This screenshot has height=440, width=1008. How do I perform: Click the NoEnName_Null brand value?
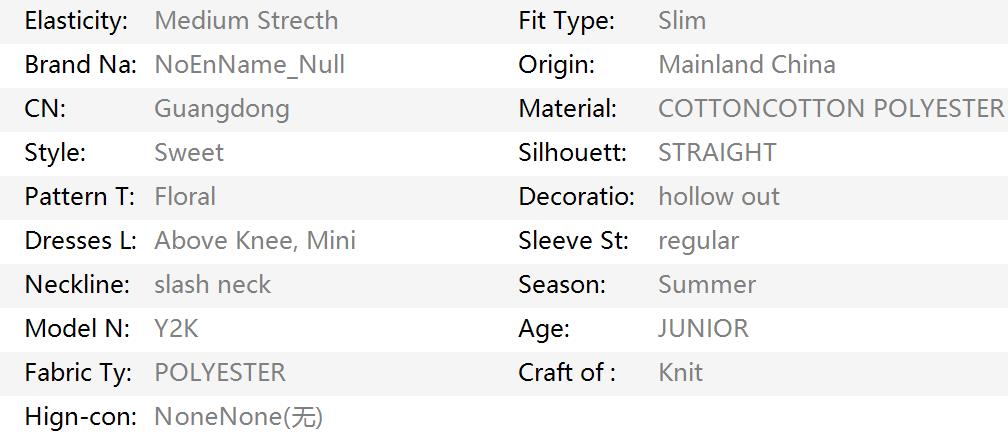(x=249, y=65)
